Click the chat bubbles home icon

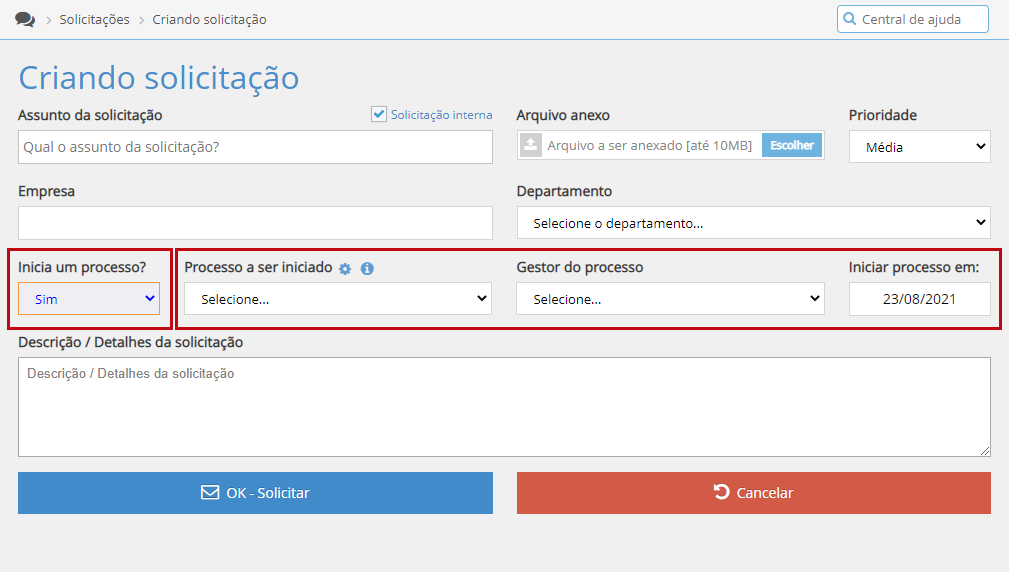click(25, 19)
